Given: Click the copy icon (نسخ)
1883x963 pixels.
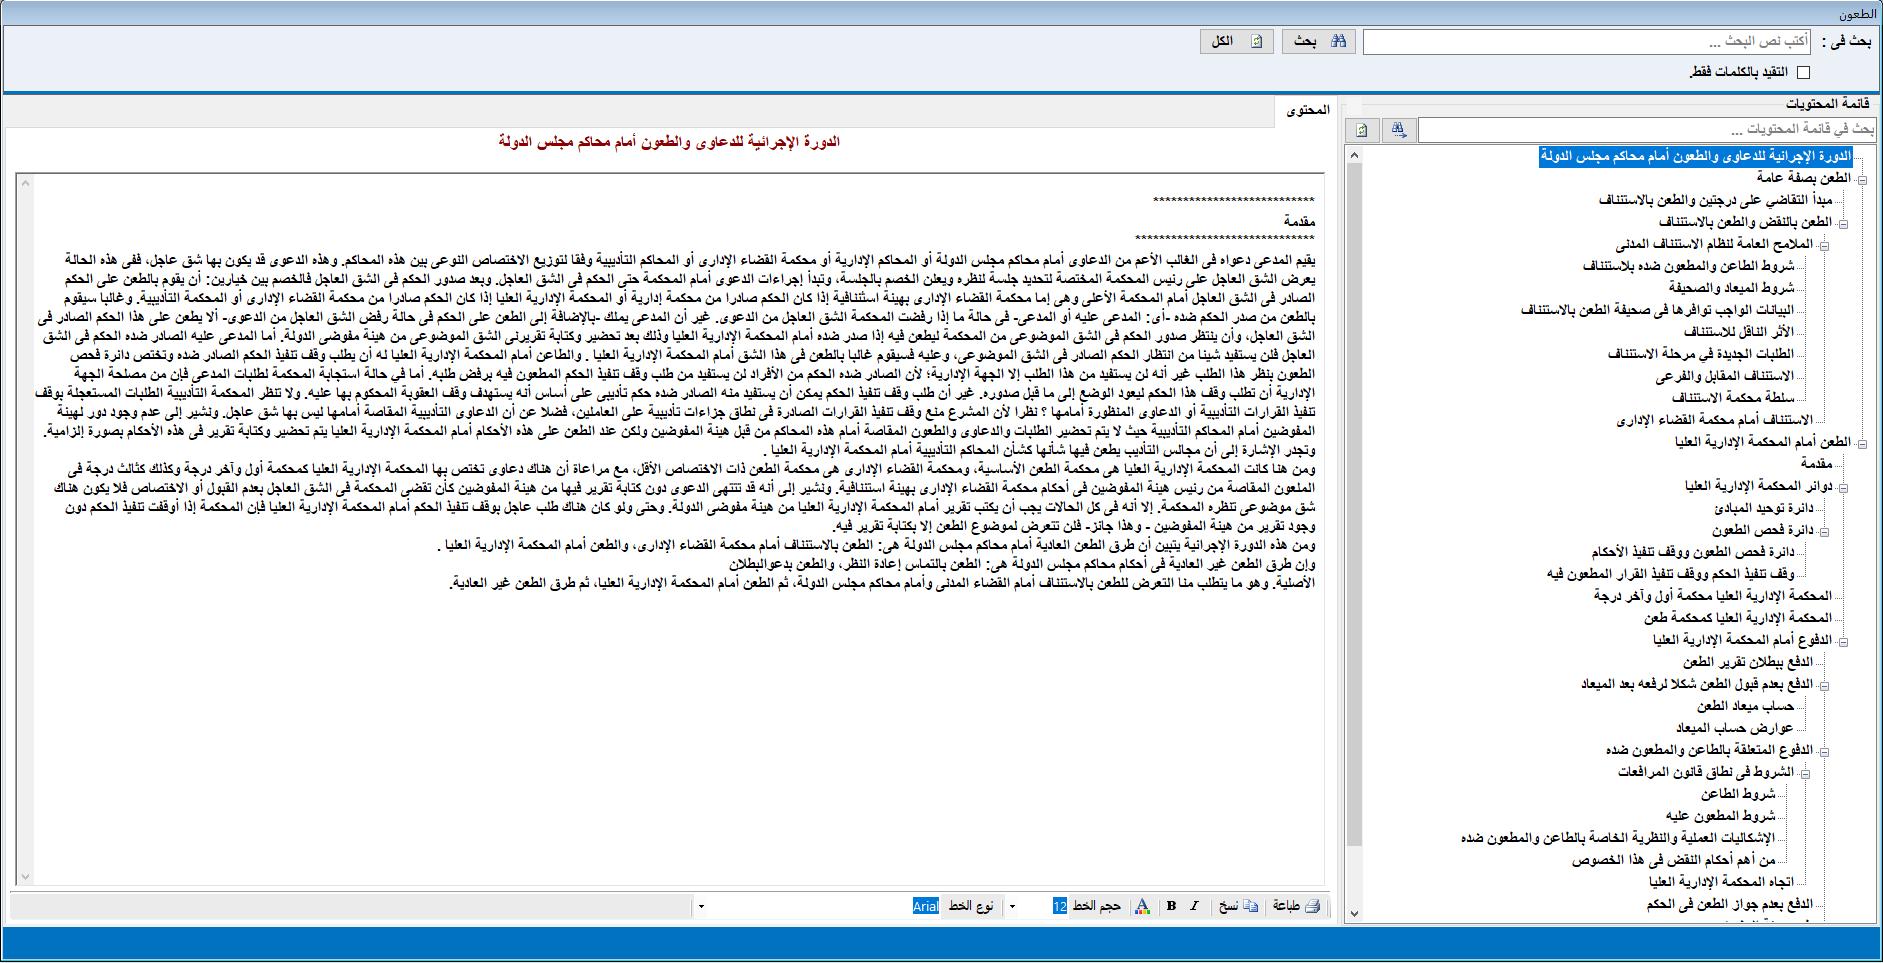Looking at the screenshot, I should click(1250, 906).
